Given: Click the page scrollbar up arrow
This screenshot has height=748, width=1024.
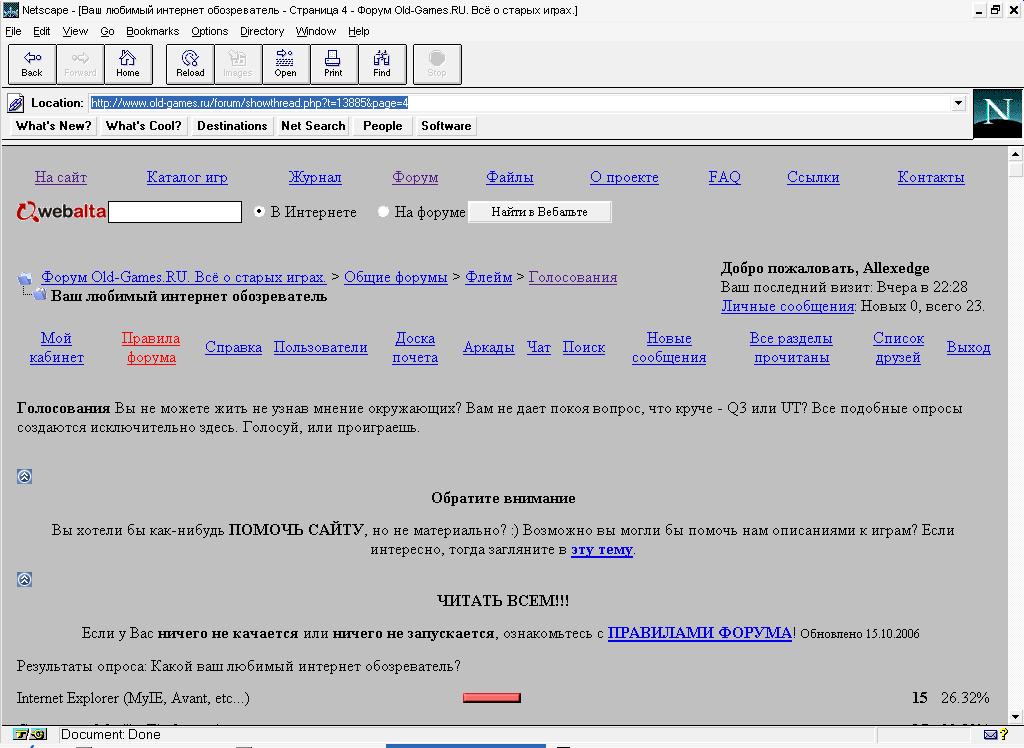Looking at the screenshot, I should tap(1015, 154).
